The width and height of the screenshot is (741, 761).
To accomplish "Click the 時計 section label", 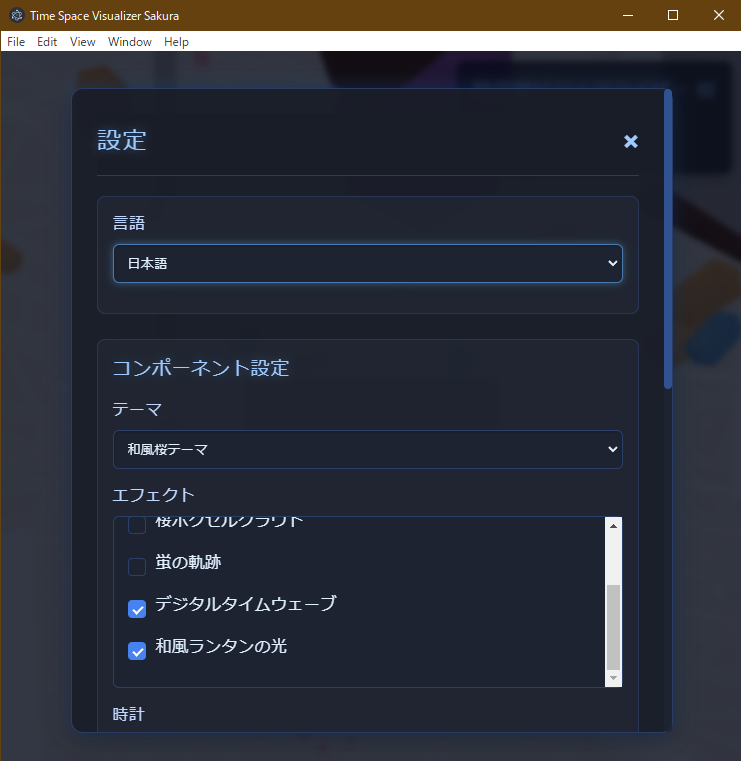I will click(129, 714).
